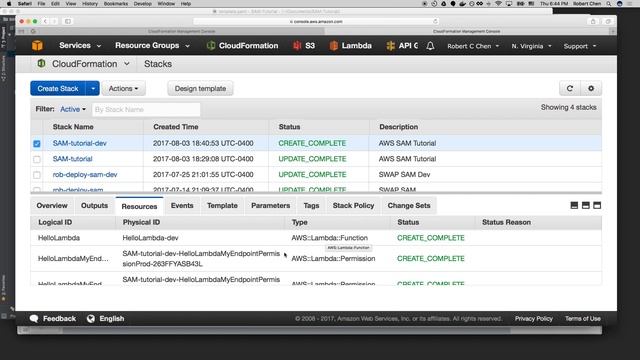
Task: Switch to the Outputs tab
Action: (x=94, y=206)
